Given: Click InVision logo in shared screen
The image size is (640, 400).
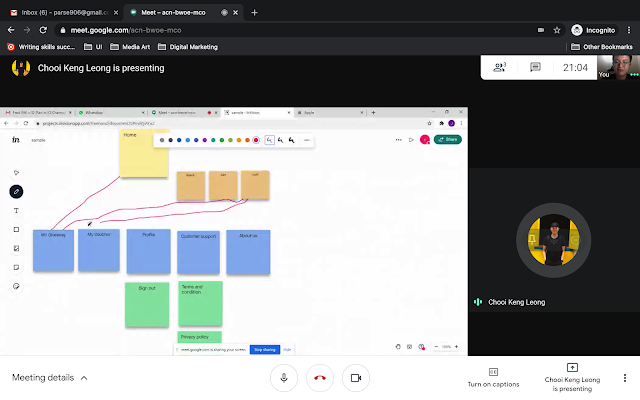Looking at the screenshot, I should coord(16,140).
